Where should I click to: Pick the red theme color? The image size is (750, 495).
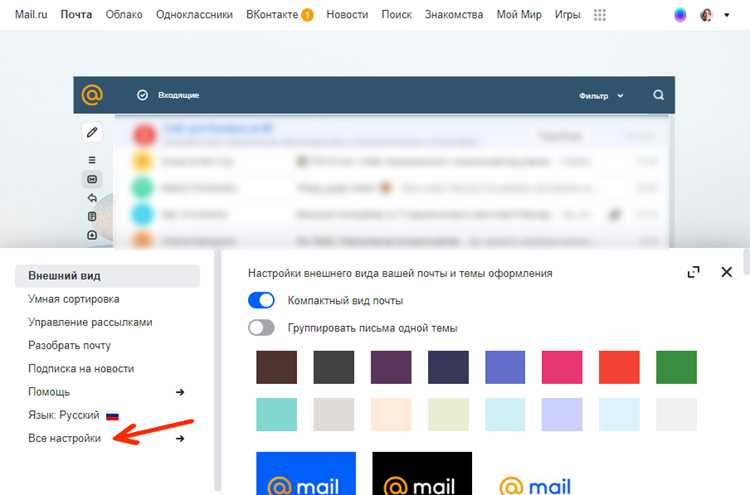pos(619,367)
